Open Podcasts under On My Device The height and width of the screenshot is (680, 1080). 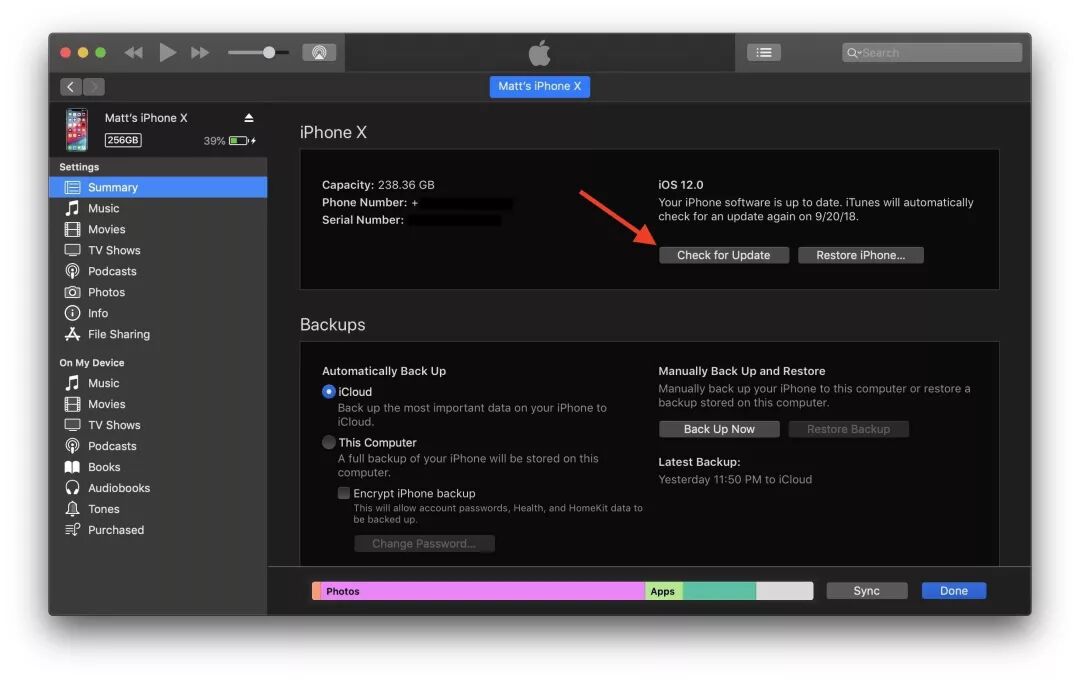coord(158,446)
